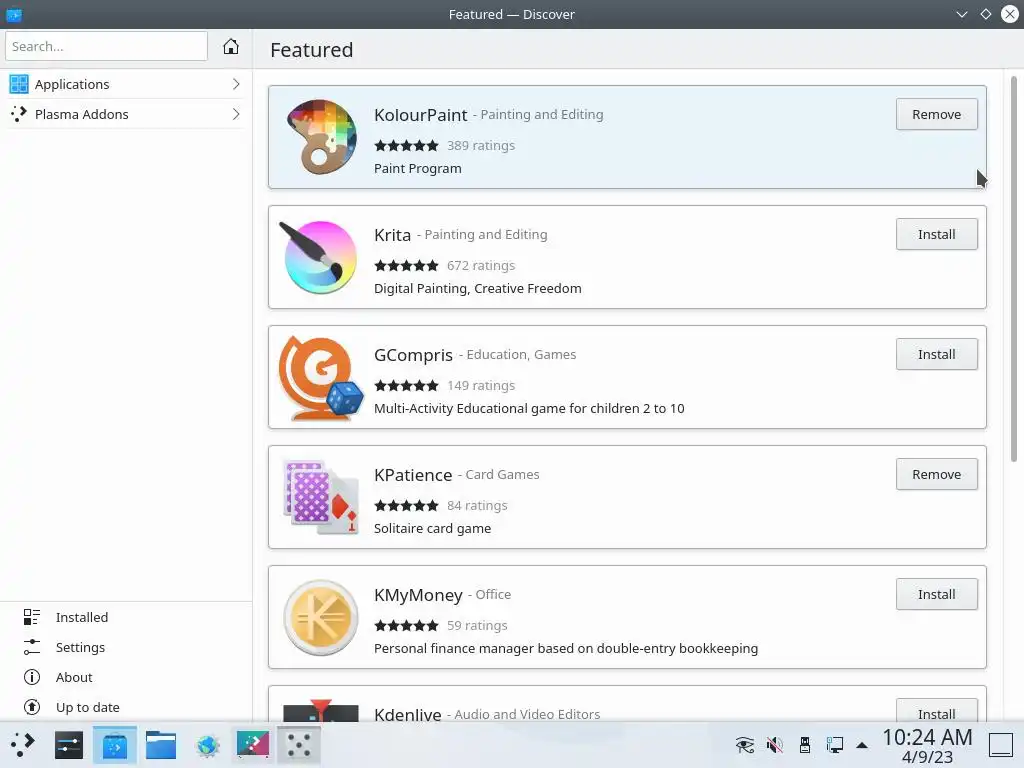This screenshot has width=1024, height=768.
Task: Click the '59 ratings' text for KMyMoney
Action: [477, 626]
